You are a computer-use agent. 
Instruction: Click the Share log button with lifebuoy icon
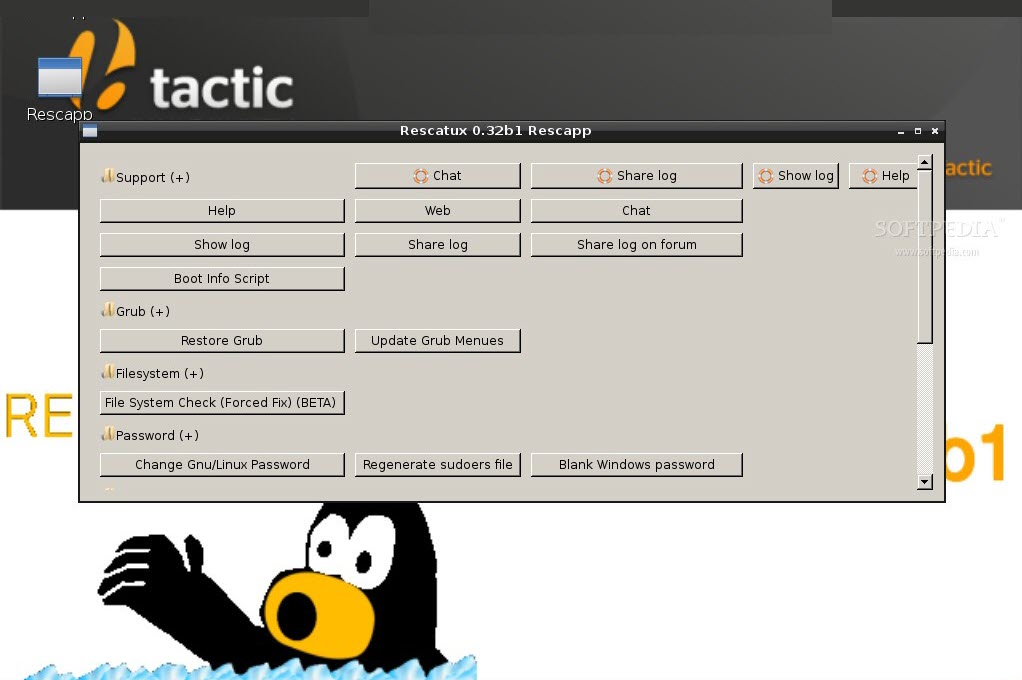click(x=637, y=176)
